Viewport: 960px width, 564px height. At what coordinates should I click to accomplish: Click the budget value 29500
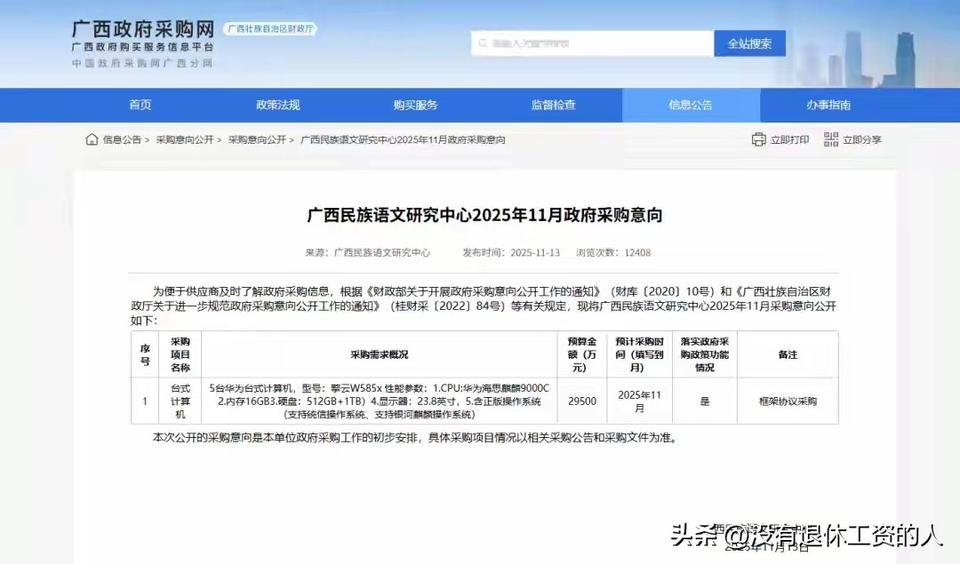(582, 401)
